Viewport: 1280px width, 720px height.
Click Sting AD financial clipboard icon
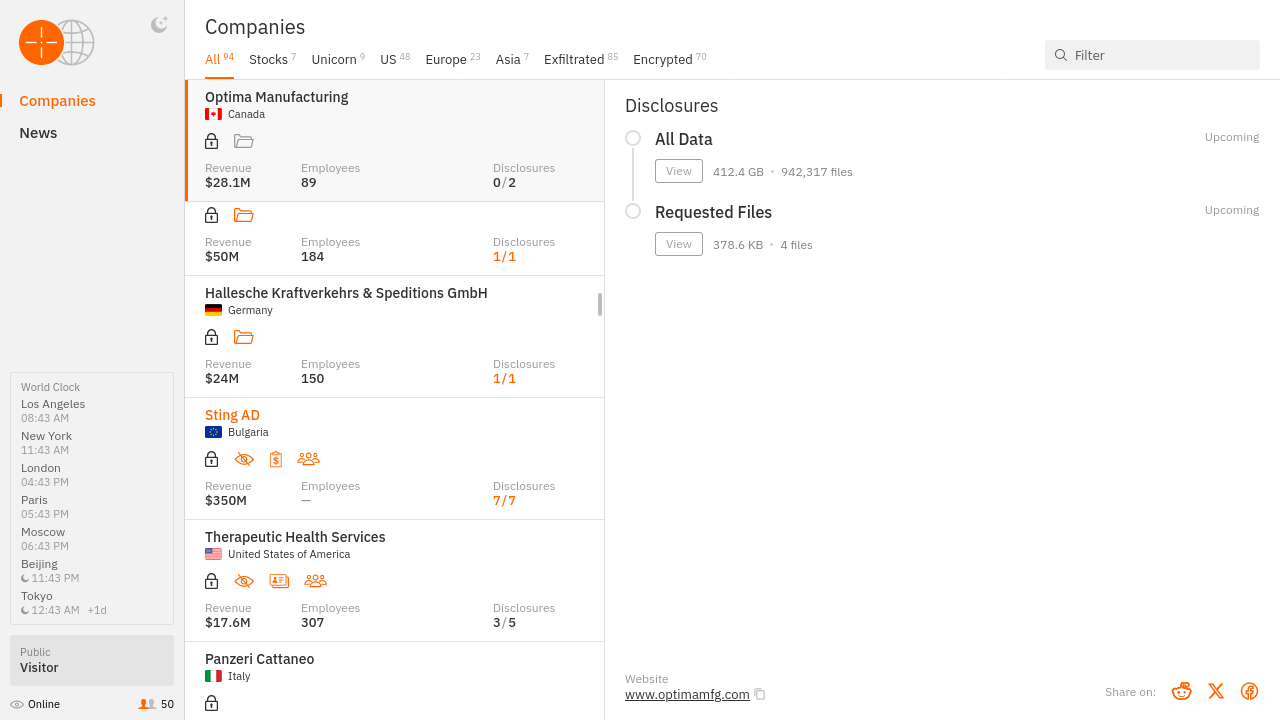pyautogui.click(x=276, y=459)
